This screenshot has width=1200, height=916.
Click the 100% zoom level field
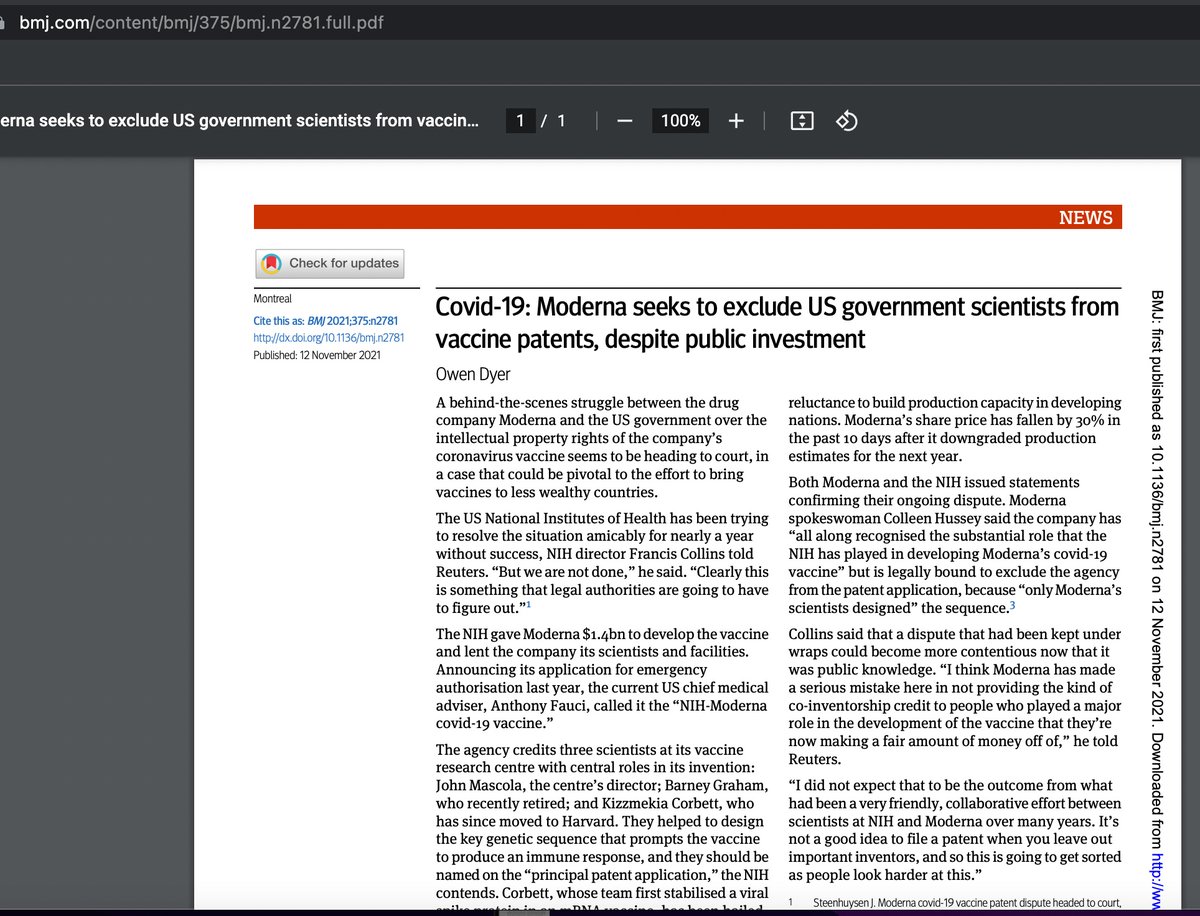(x=680, y=121)
